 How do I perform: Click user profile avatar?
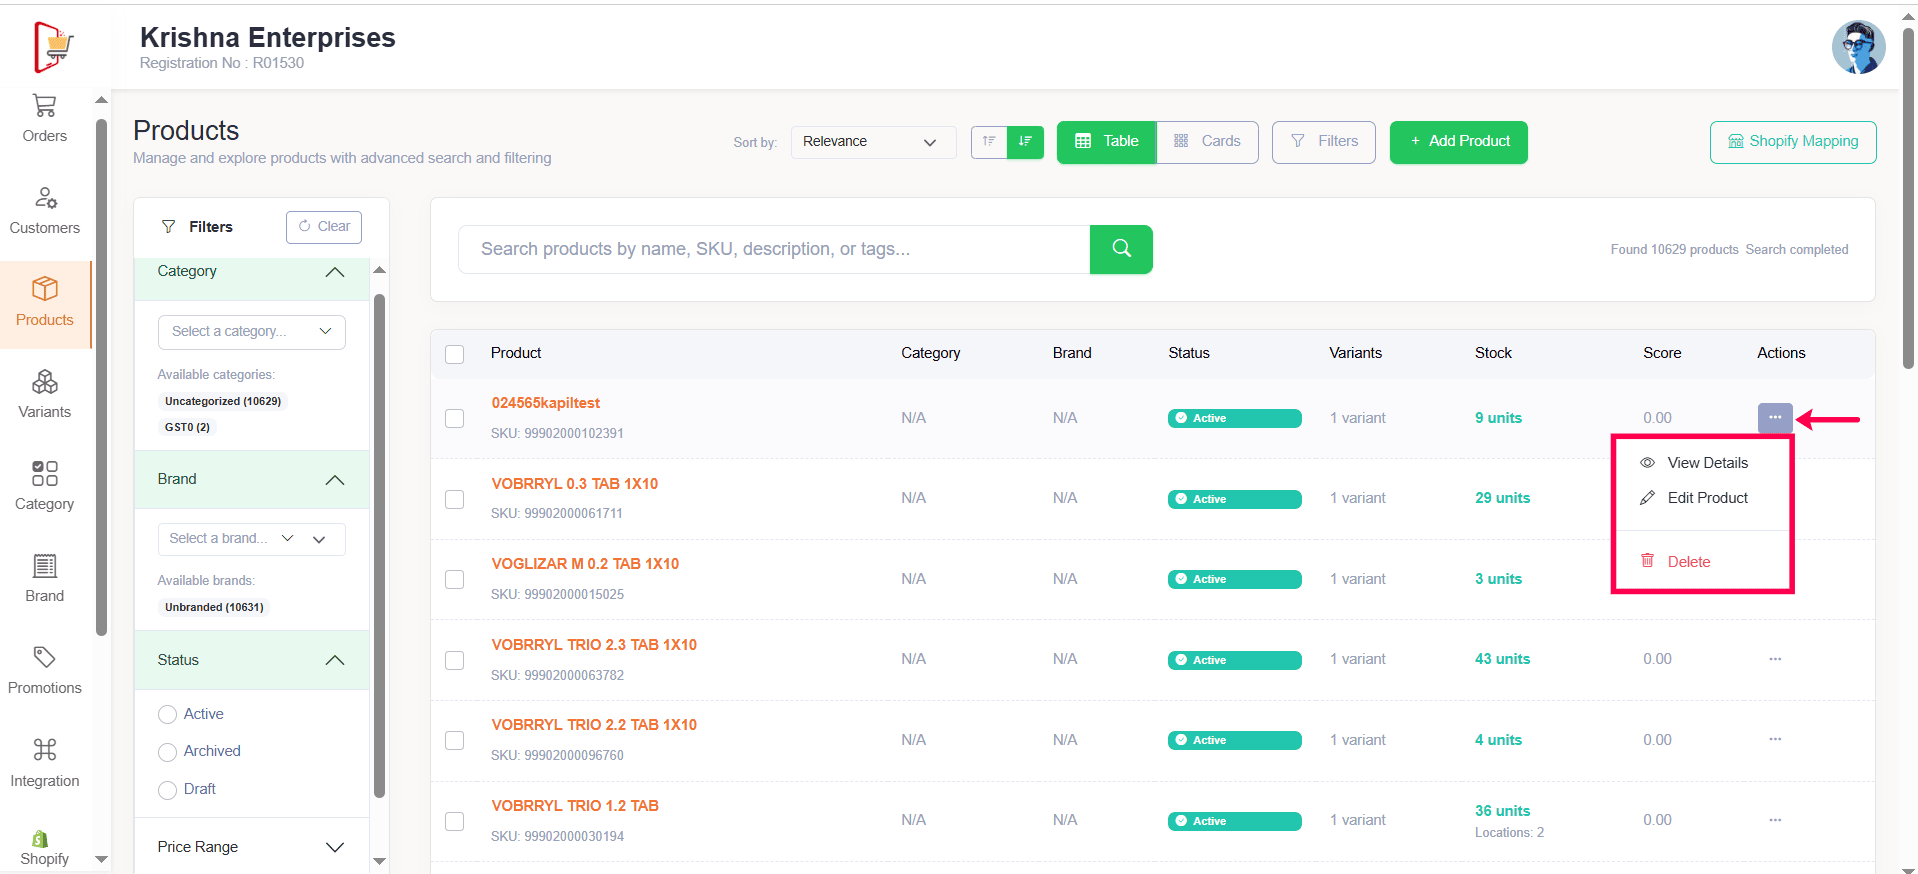coord(1858,47)
